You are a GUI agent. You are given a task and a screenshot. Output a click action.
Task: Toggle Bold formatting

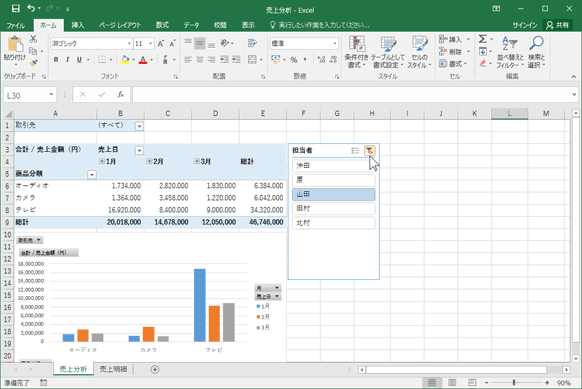tap(56, 60)
